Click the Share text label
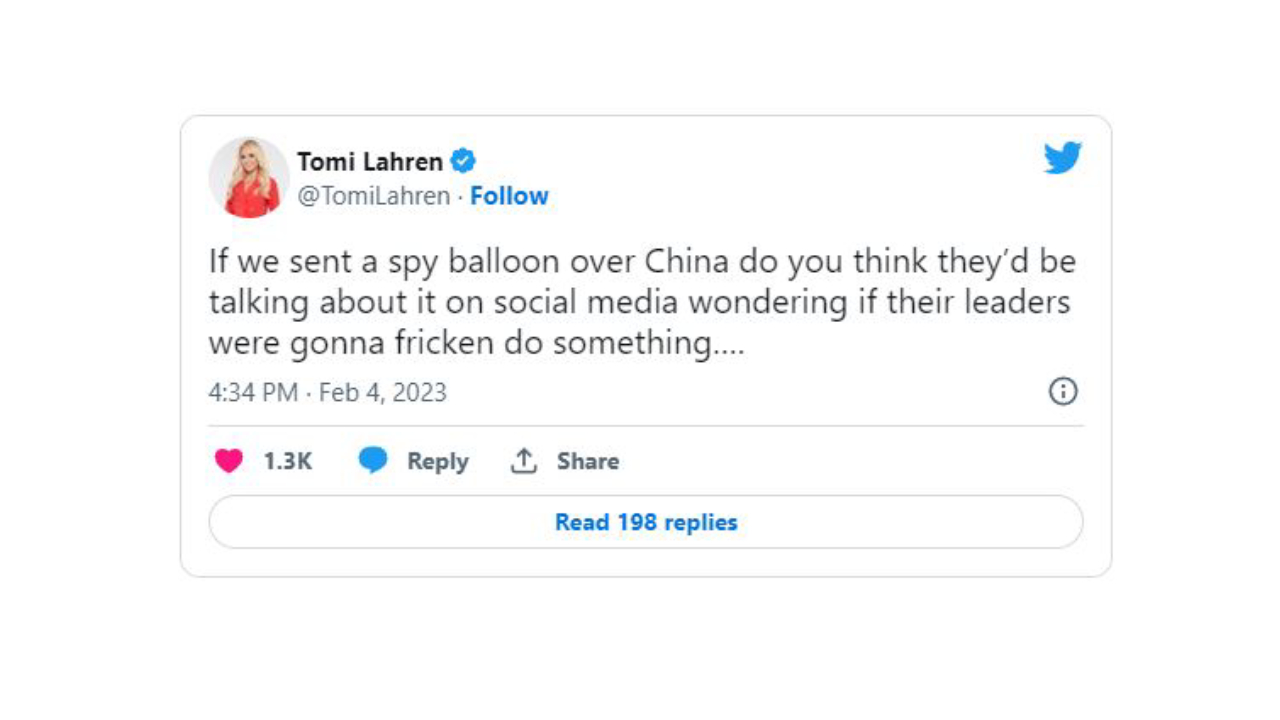 click(587, 461)
